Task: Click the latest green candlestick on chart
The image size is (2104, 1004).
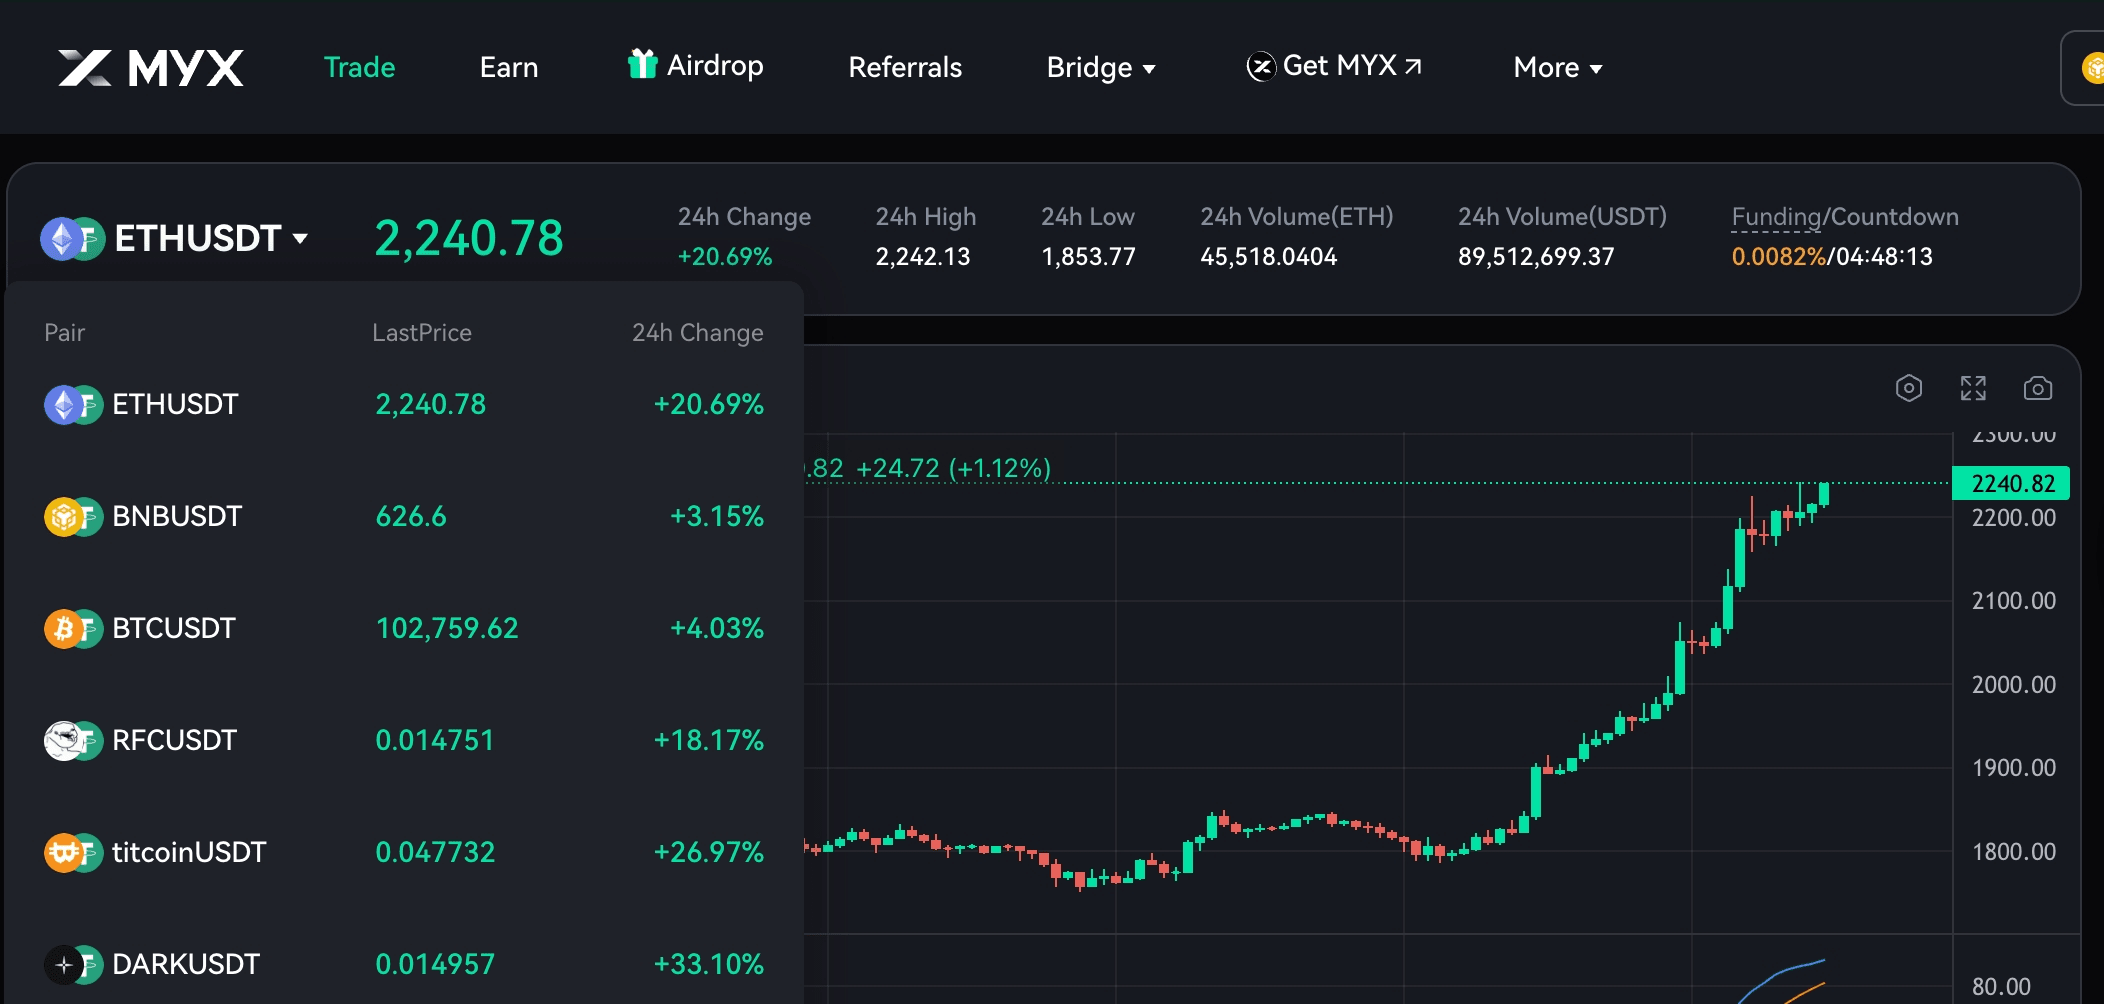Action: (x=1824, y=494)
